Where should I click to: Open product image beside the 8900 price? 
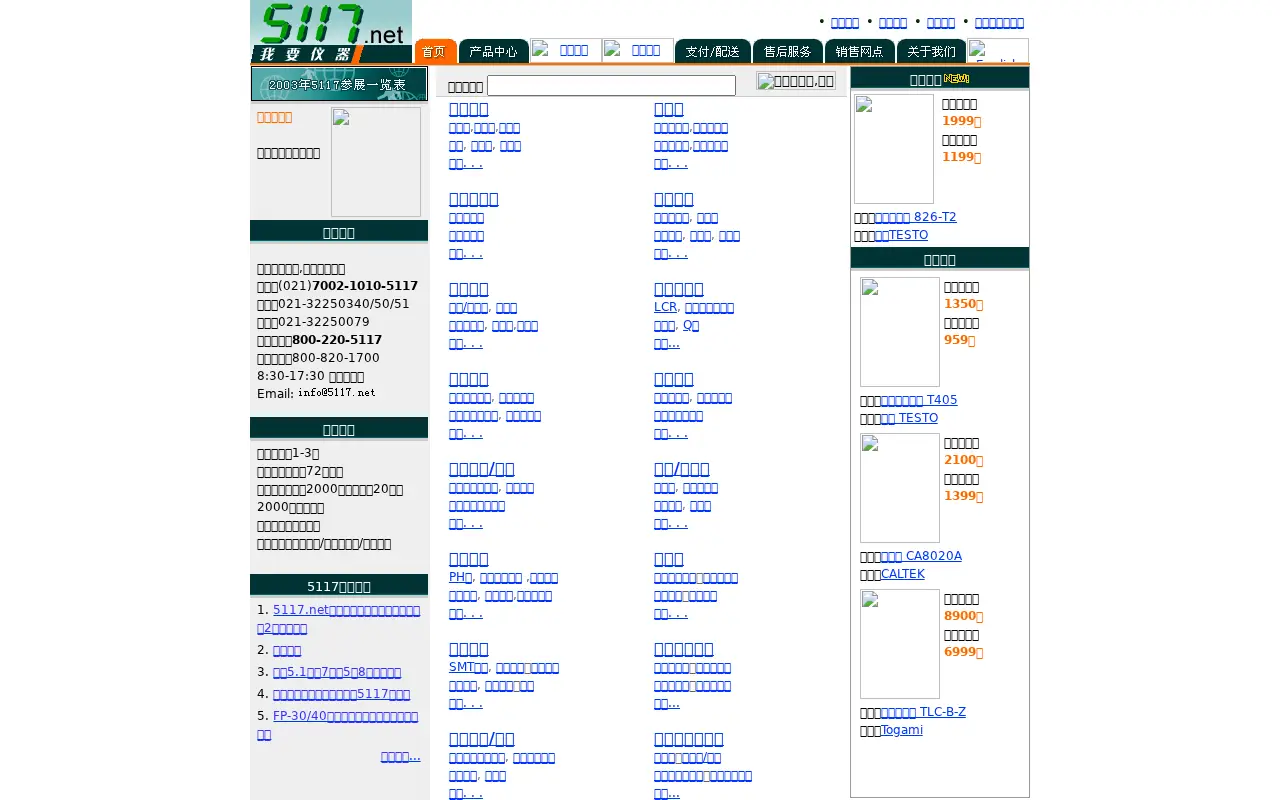point(900,644)
